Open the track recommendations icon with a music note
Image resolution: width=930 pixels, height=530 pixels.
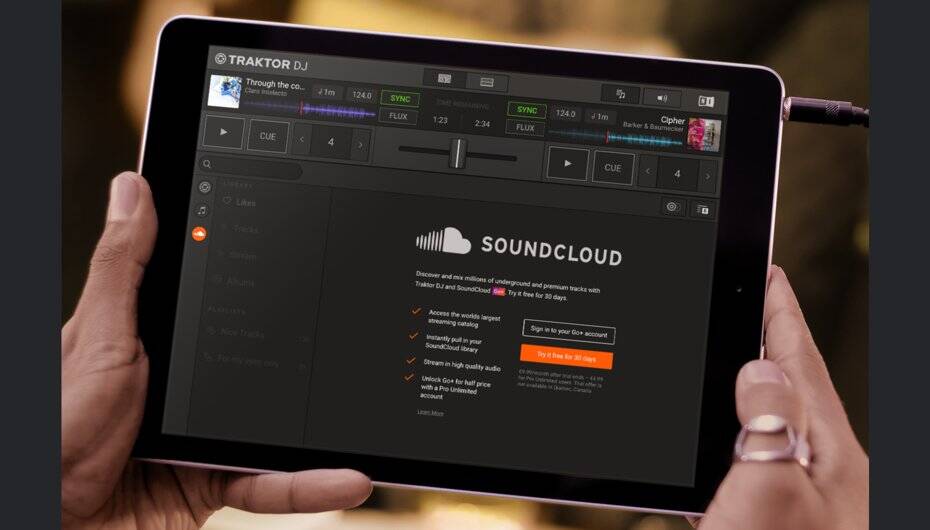620,94
